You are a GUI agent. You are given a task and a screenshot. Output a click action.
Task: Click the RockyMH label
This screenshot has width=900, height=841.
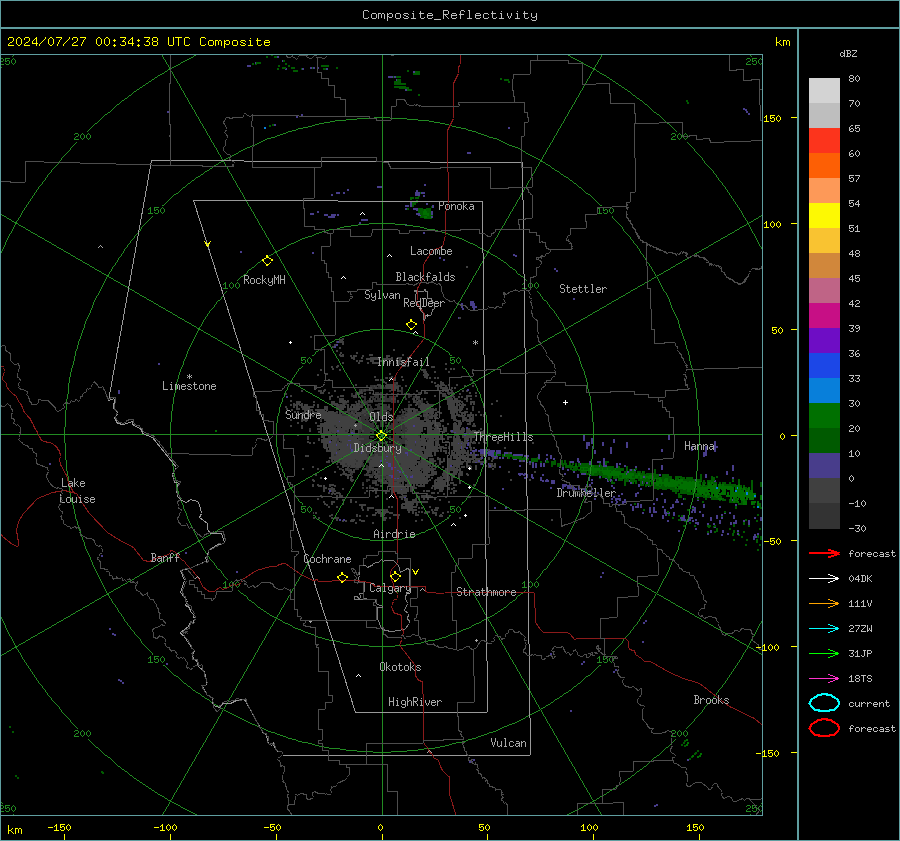point(264,280)
